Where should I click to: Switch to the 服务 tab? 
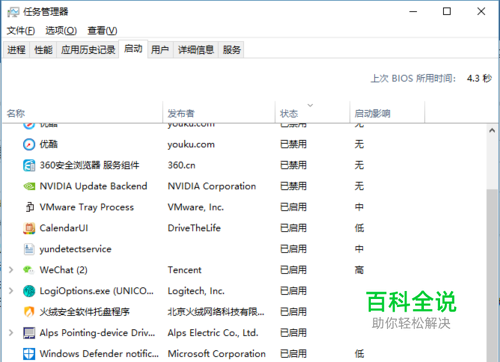click(x=231, y=50)
